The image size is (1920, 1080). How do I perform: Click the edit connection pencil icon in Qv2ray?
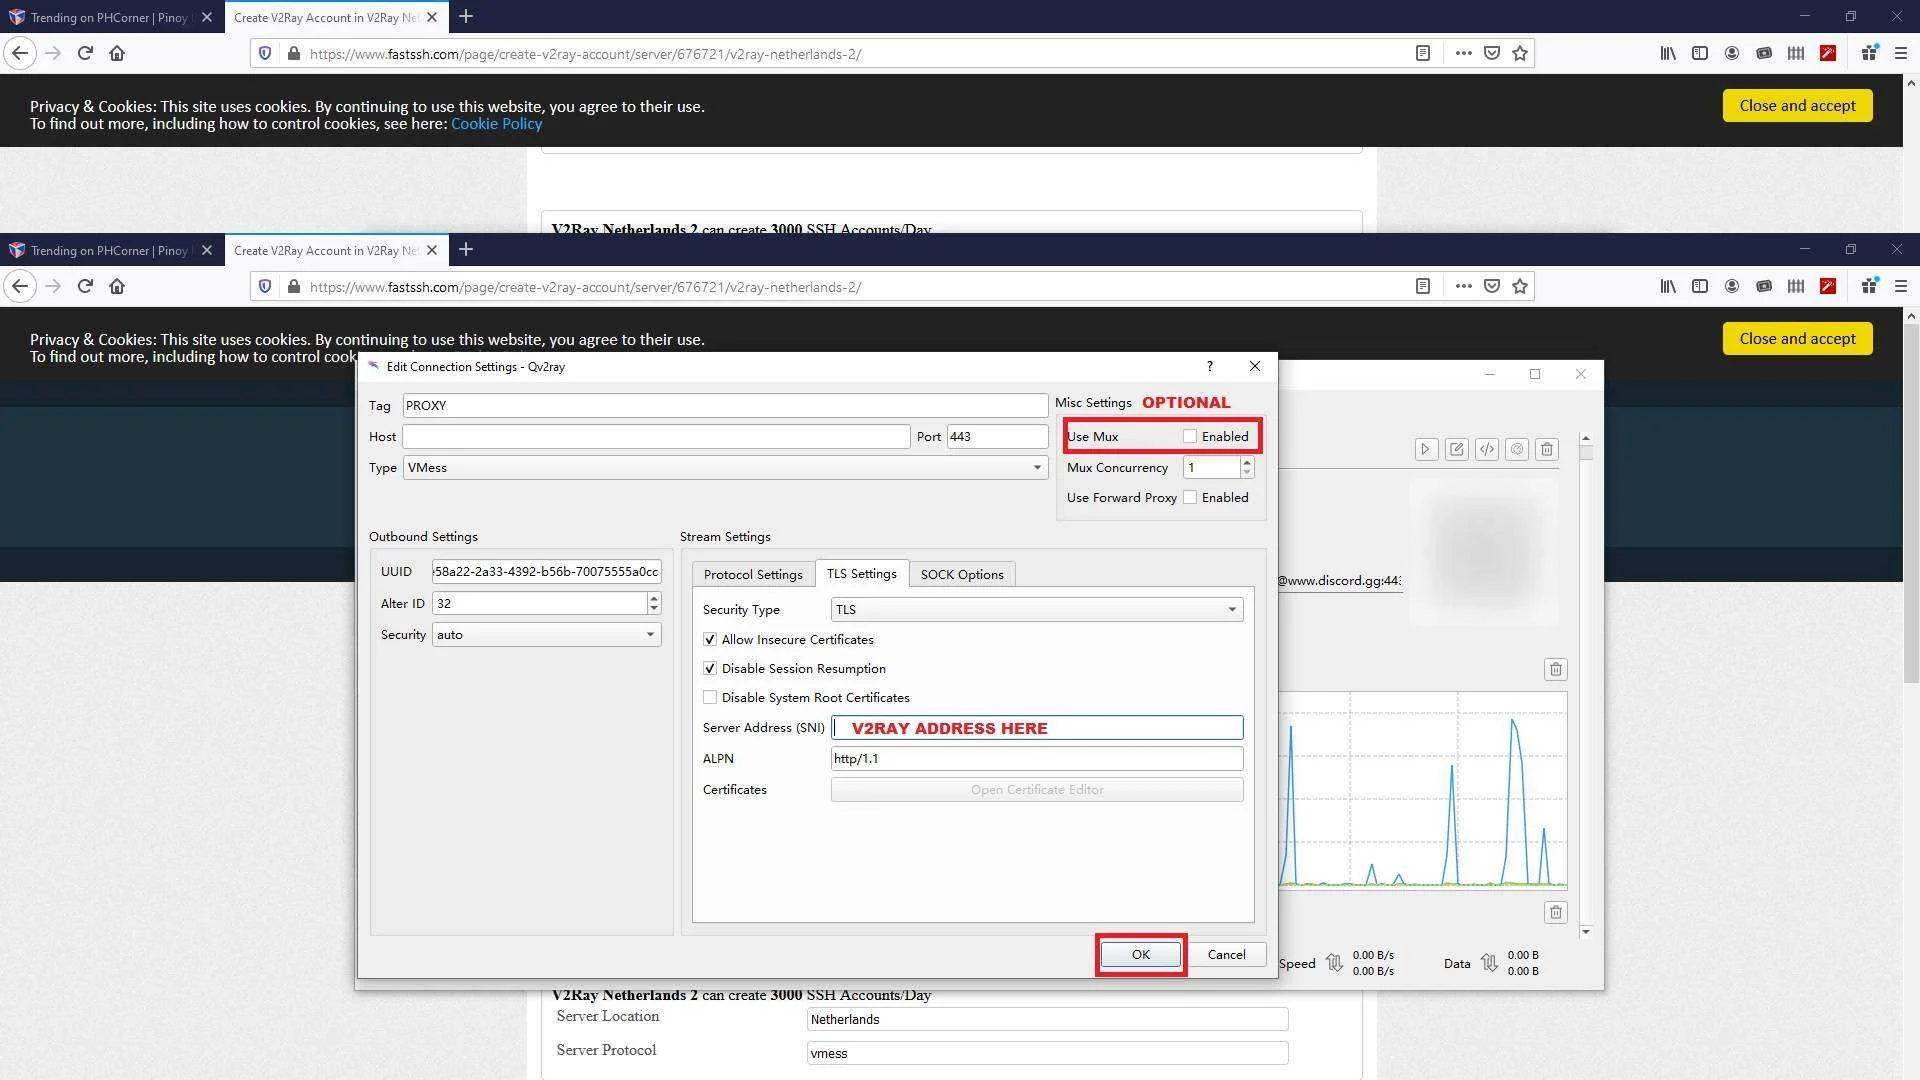(1456, 450)
